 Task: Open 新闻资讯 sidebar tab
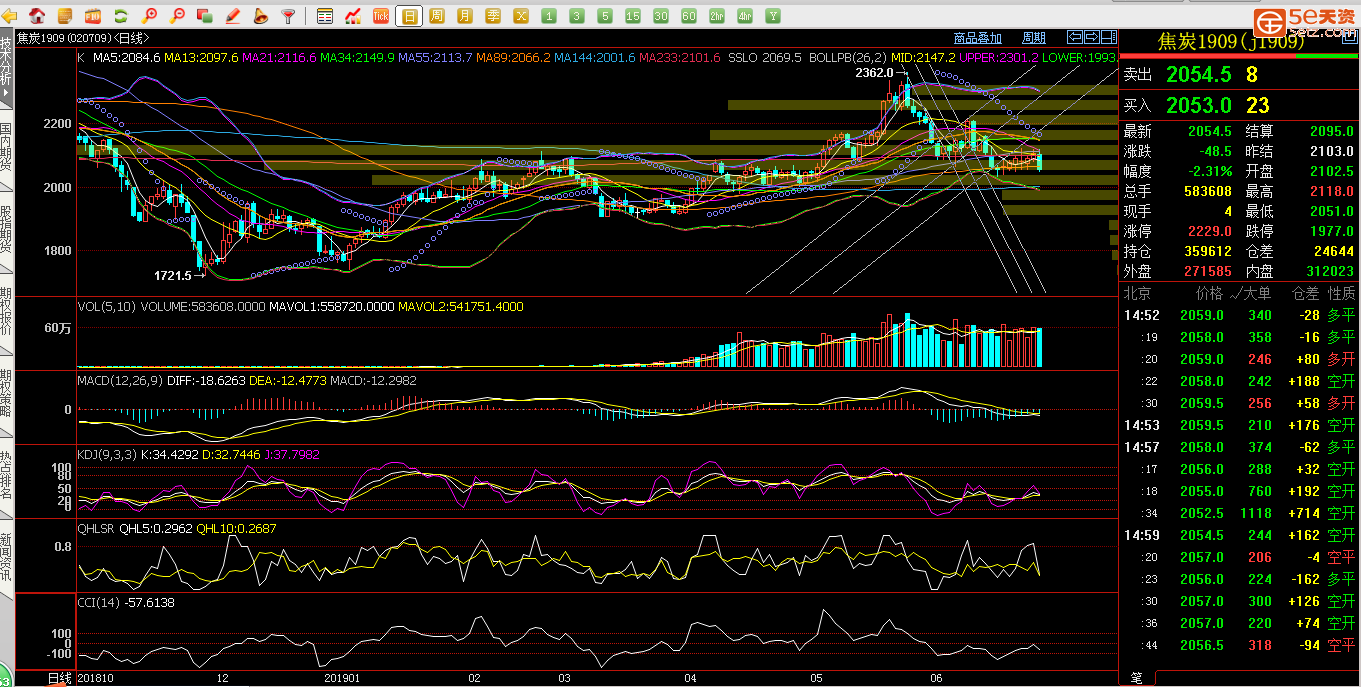6,562
